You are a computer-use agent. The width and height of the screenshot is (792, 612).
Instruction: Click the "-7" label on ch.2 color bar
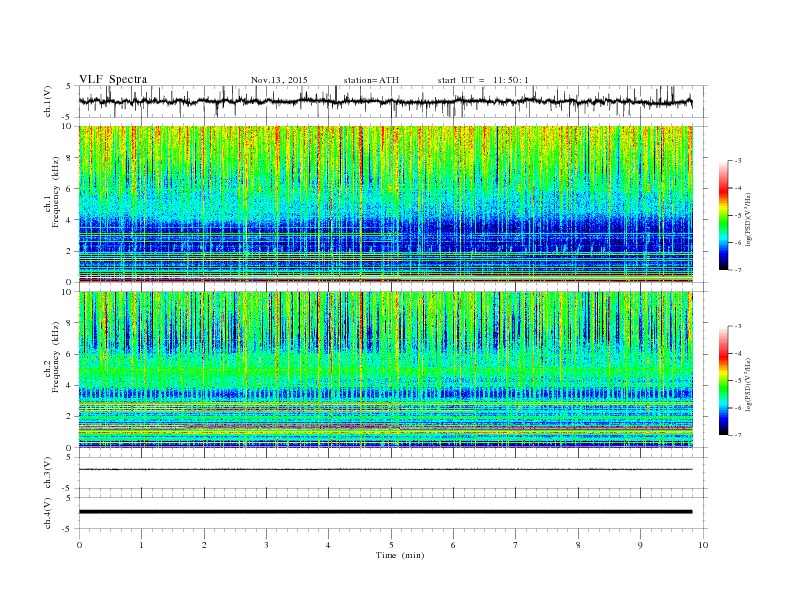[737, 435]
